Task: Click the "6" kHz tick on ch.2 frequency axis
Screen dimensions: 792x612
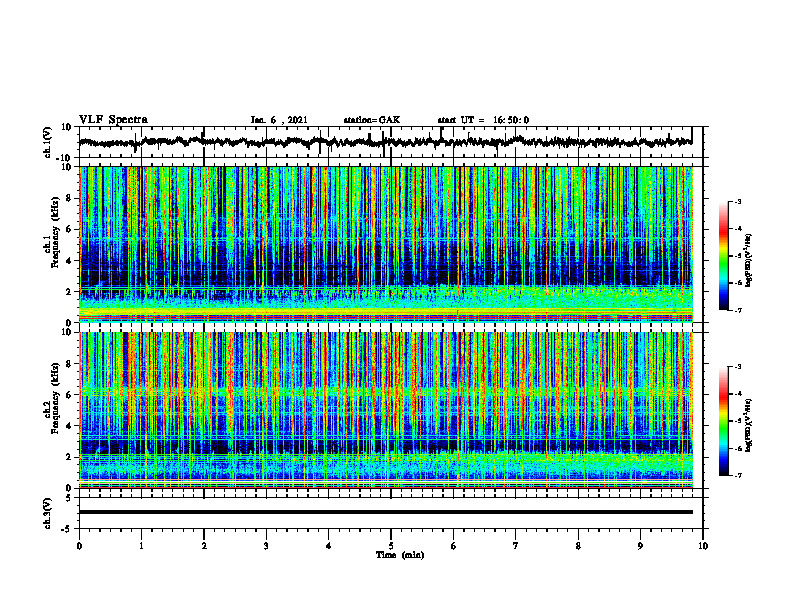Action: pos(70,395)
